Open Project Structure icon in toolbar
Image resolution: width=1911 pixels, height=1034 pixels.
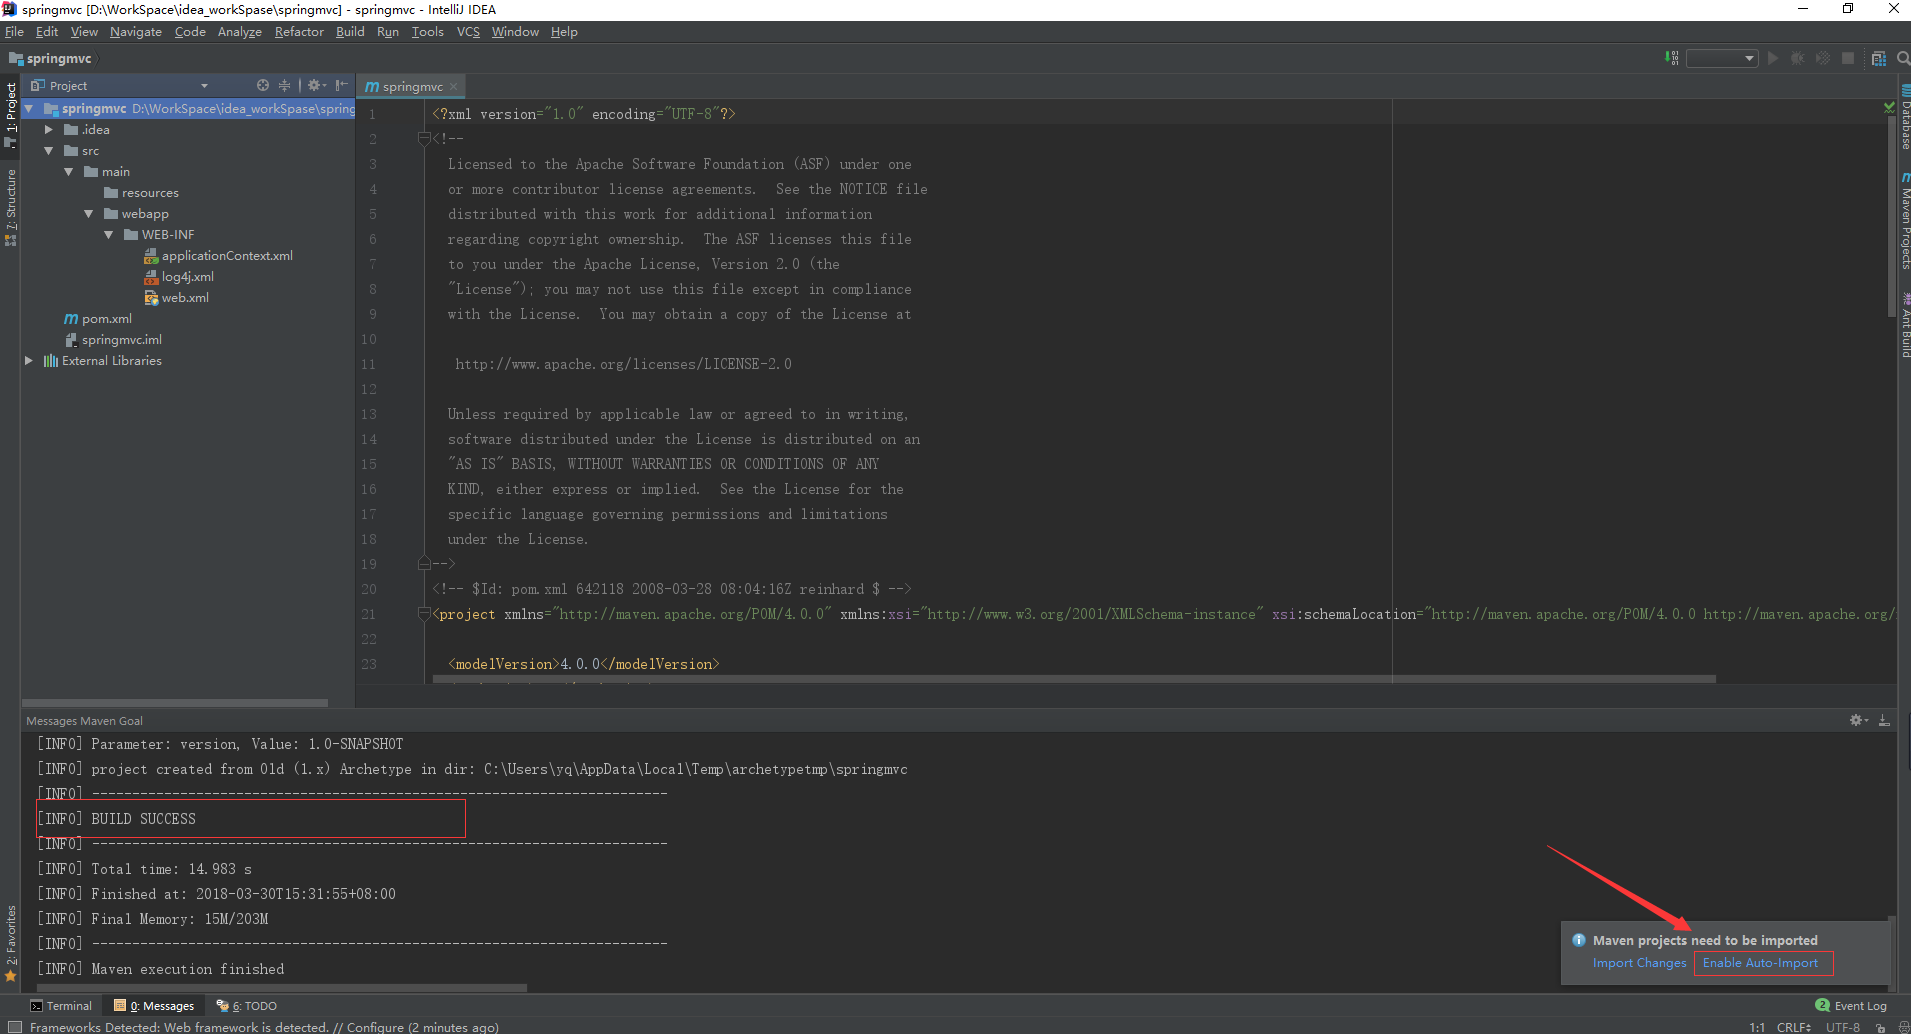pos(1879,58)
